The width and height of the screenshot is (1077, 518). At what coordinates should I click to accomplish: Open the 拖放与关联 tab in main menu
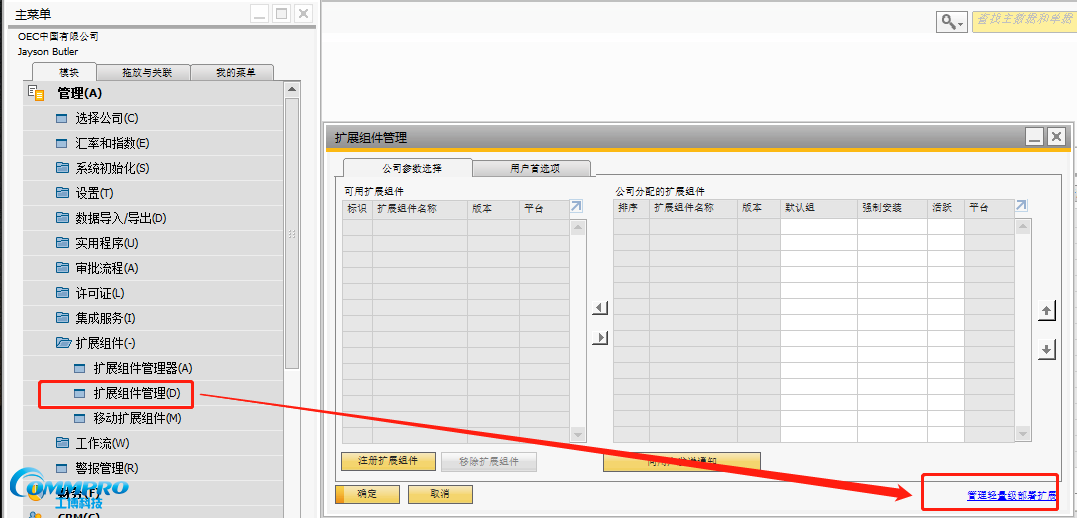pyautogui.click(x=147, y=72)
